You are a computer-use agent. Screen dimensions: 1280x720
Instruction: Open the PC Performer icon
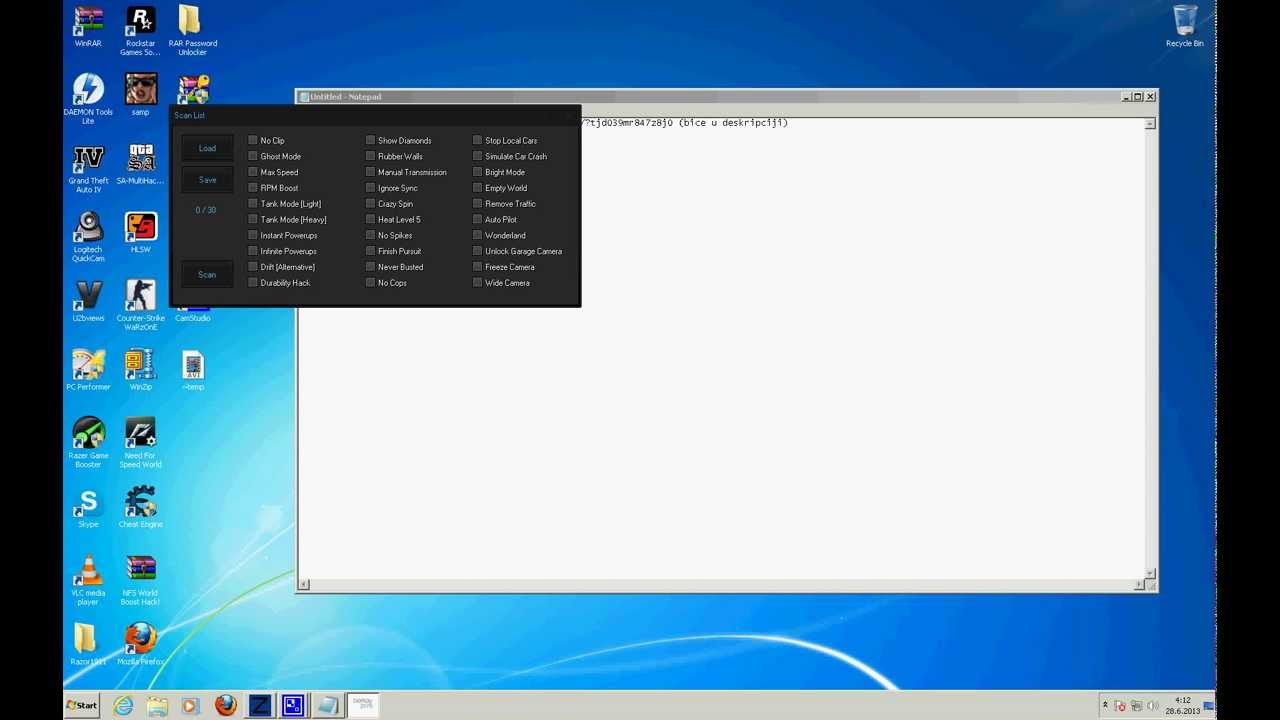point(88,370)
